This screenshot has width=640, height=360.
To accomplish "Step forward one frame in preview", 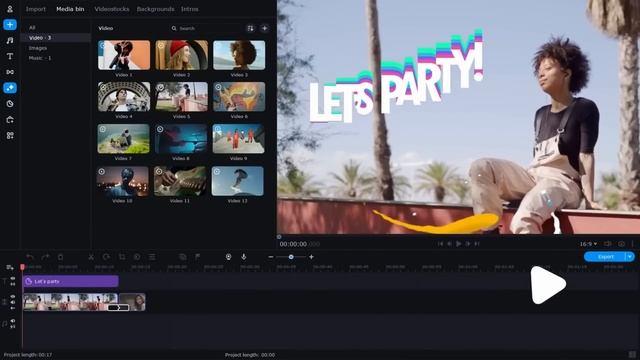I will click(468, 244).
